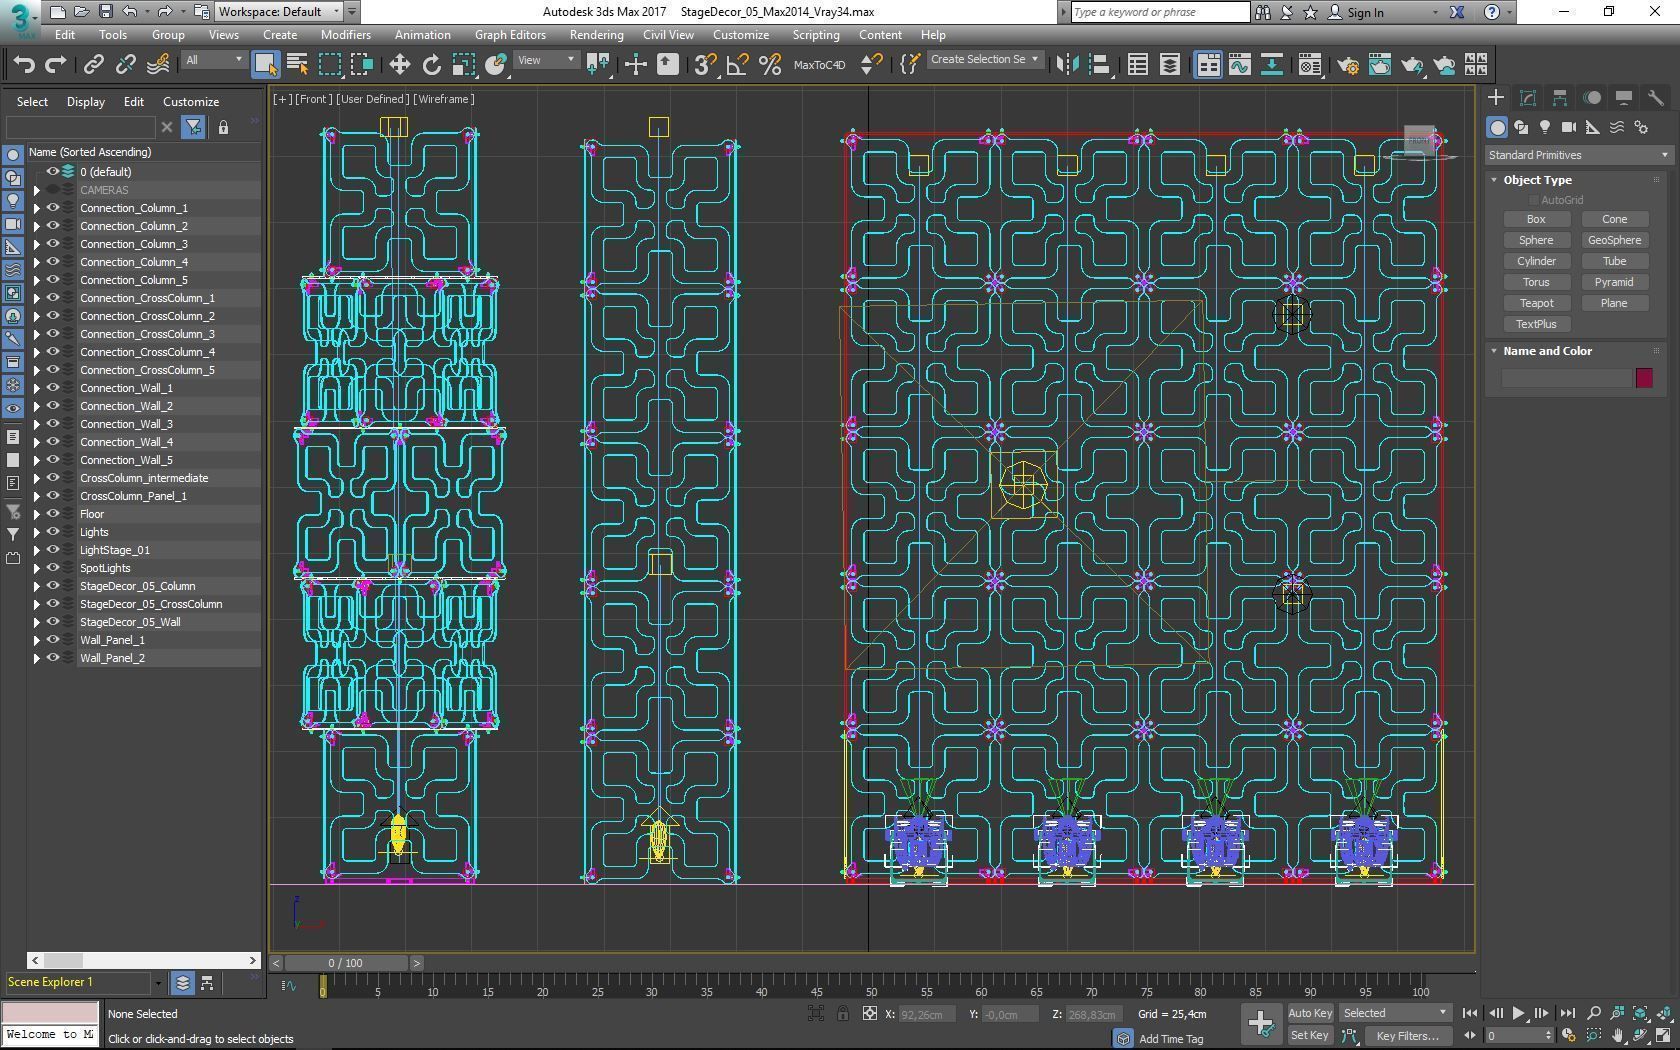
Task: Select the Move tool in the toolbar
Action: tap(399, 65)
